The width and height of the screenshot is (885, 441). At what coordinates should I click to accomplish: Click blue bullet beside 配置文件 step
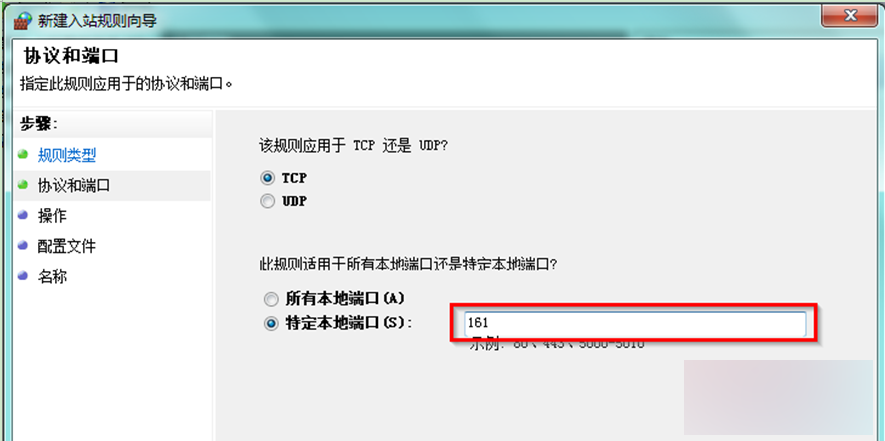point(23,246)
